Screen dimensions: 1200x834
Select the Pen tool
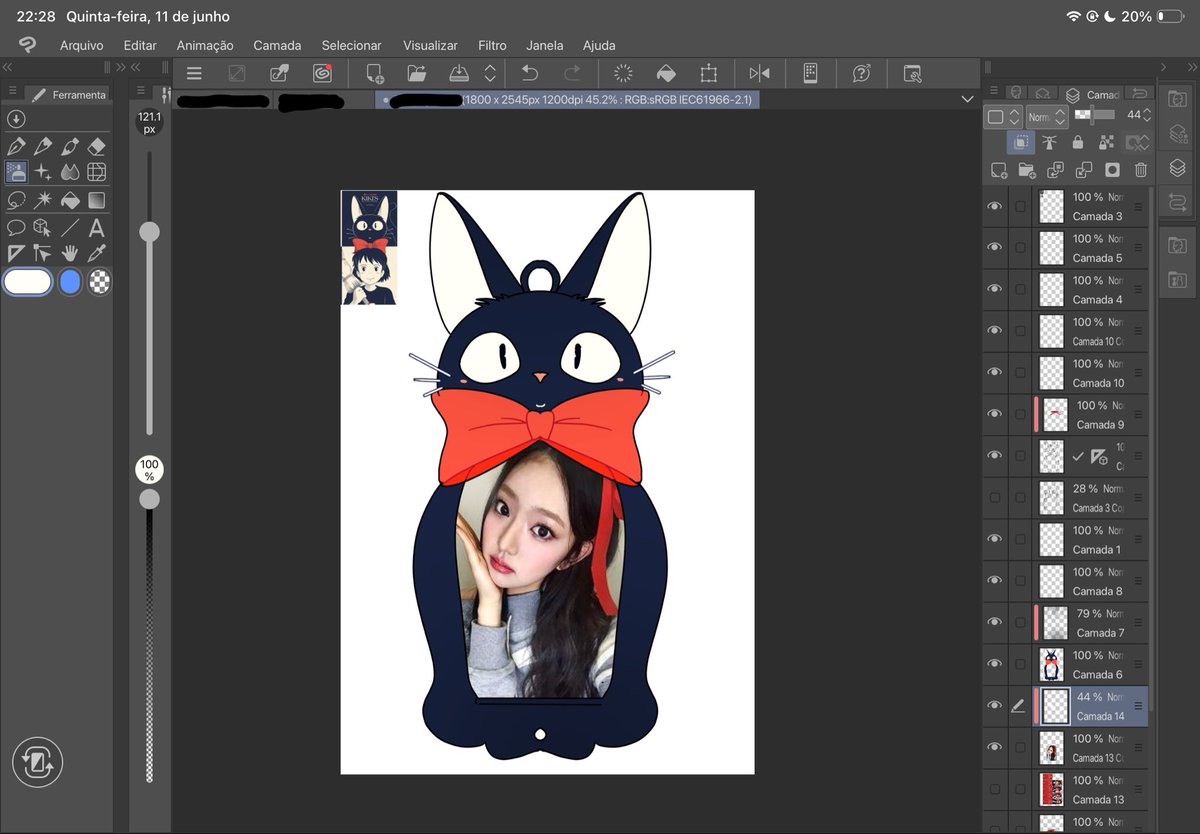pos(16,146)
